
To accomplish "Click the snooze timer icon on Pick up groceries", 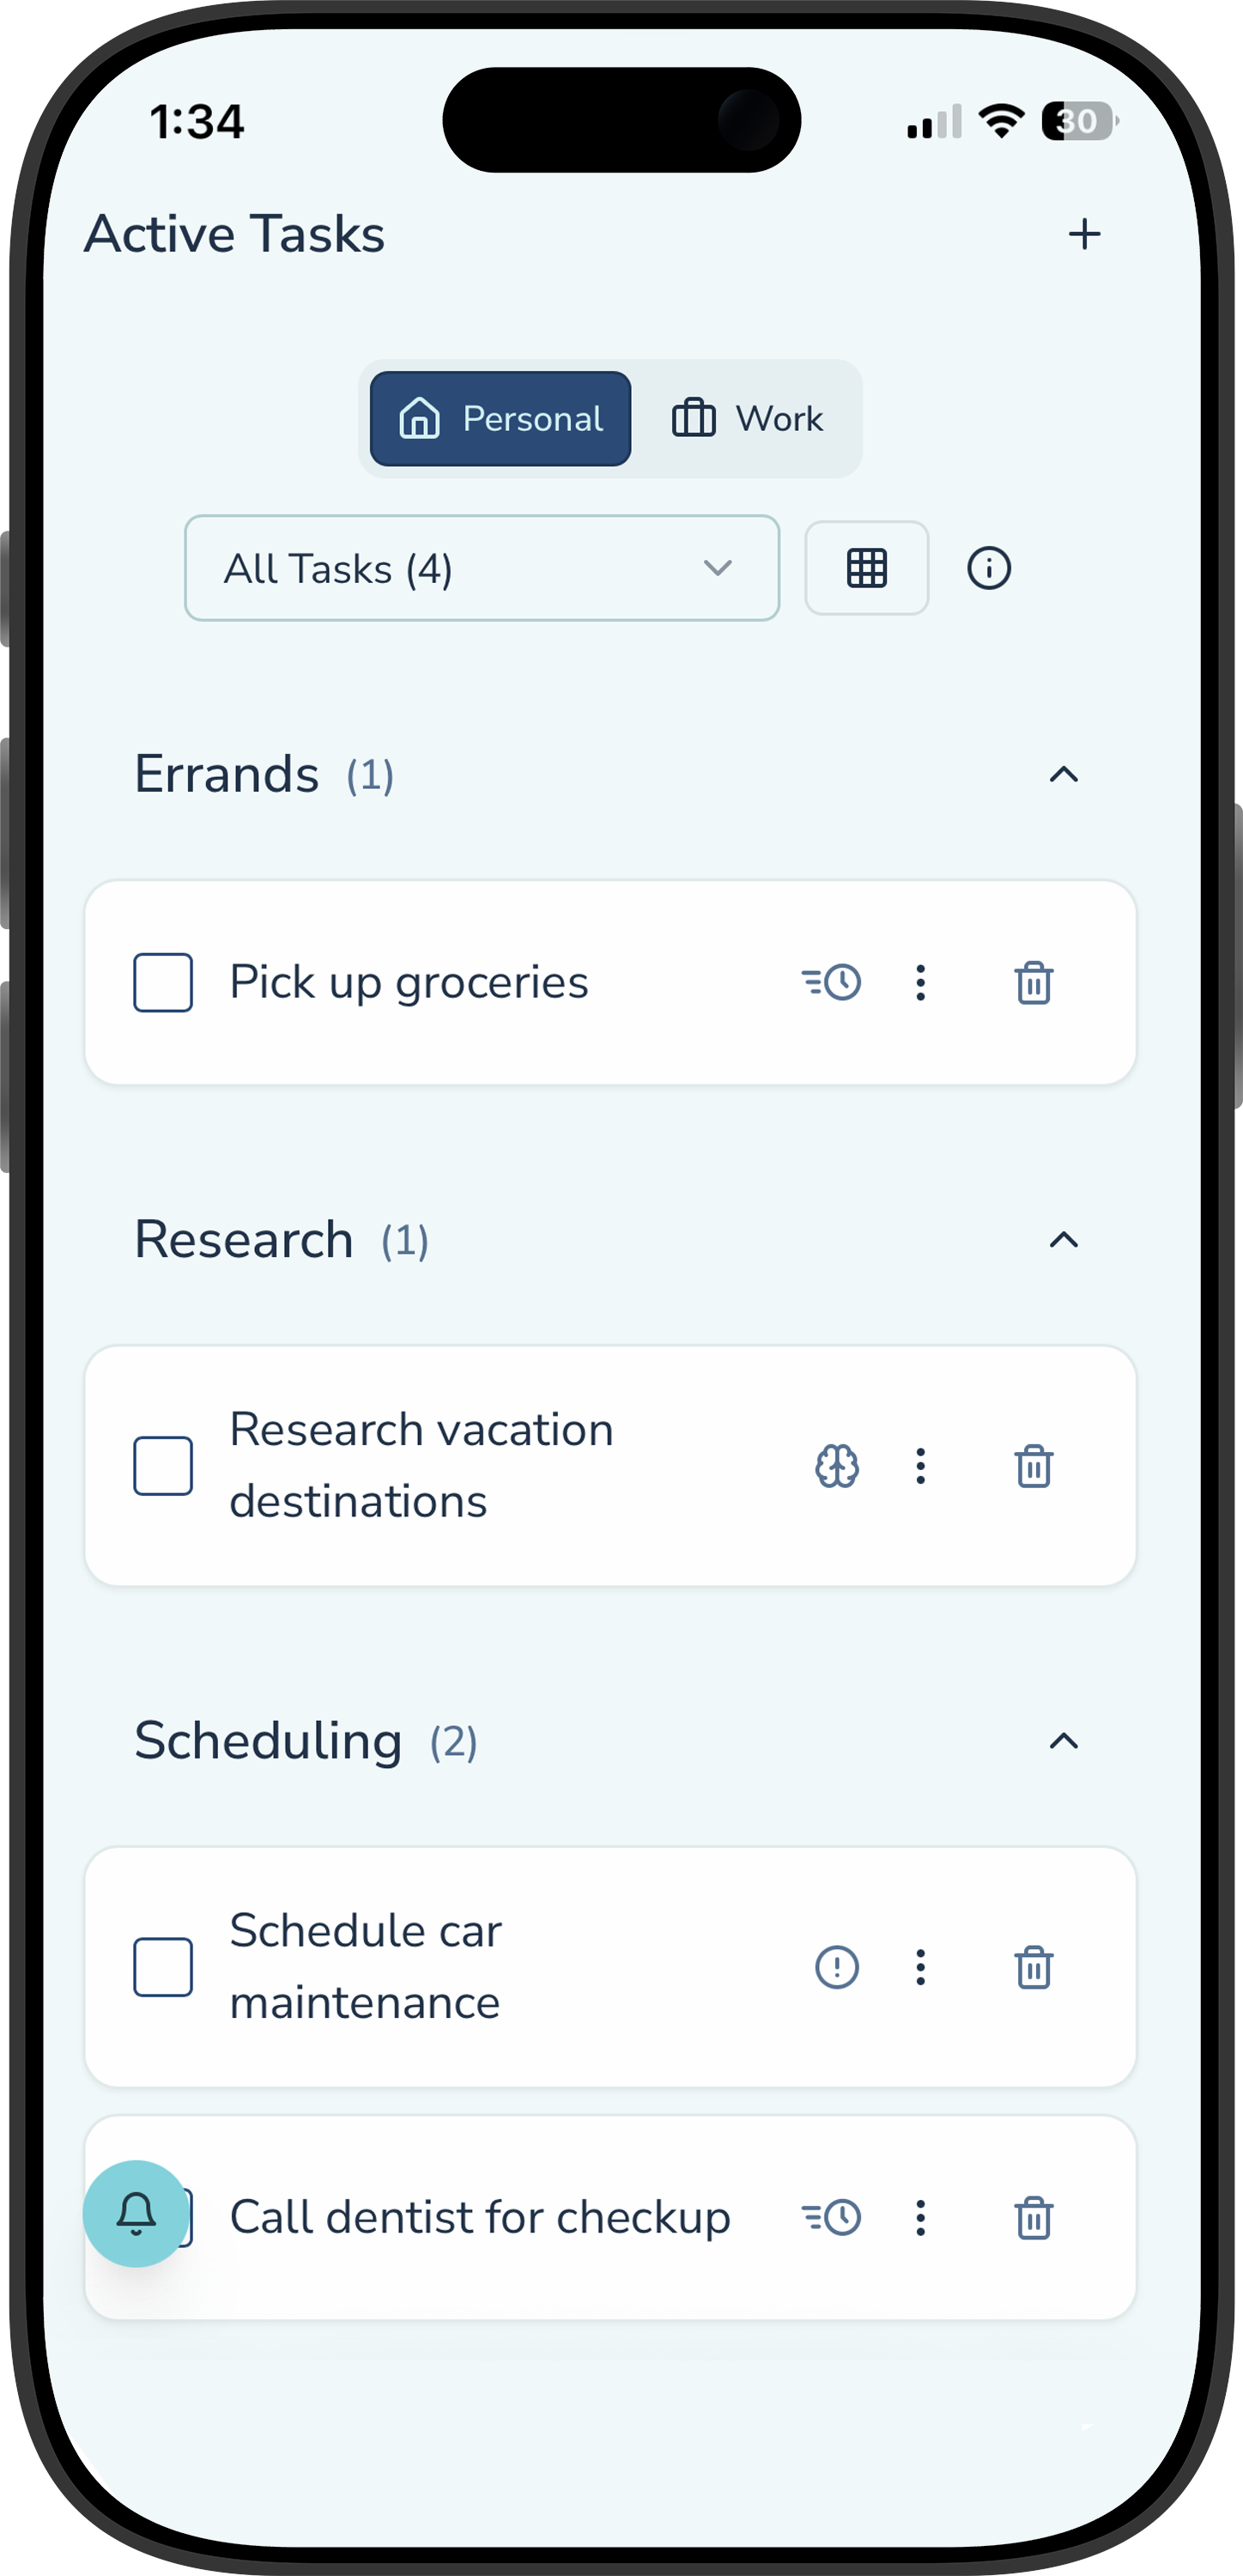I will (833, 982).
